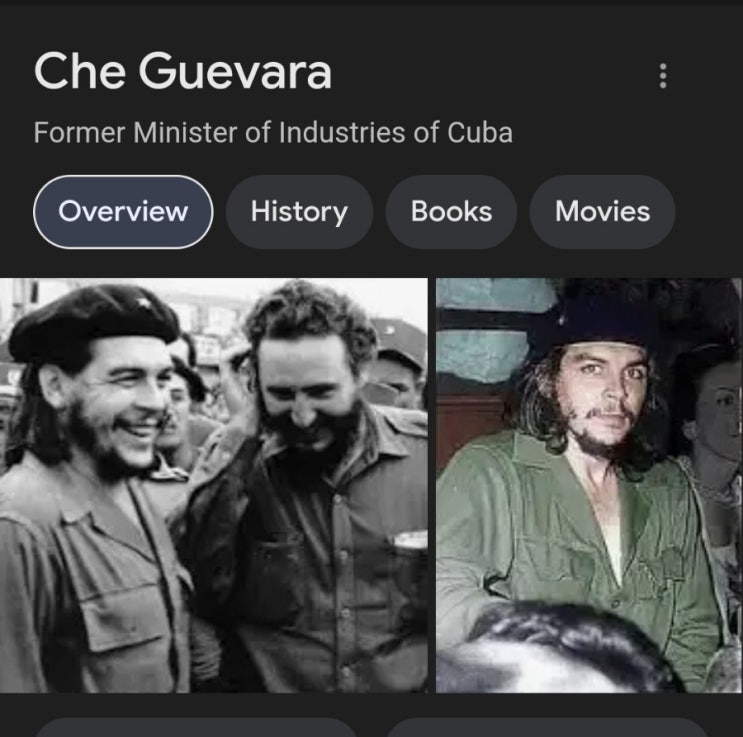Tap the vertical ellipsis beside the title
This screenshot has height=737, width=743.
663,75
